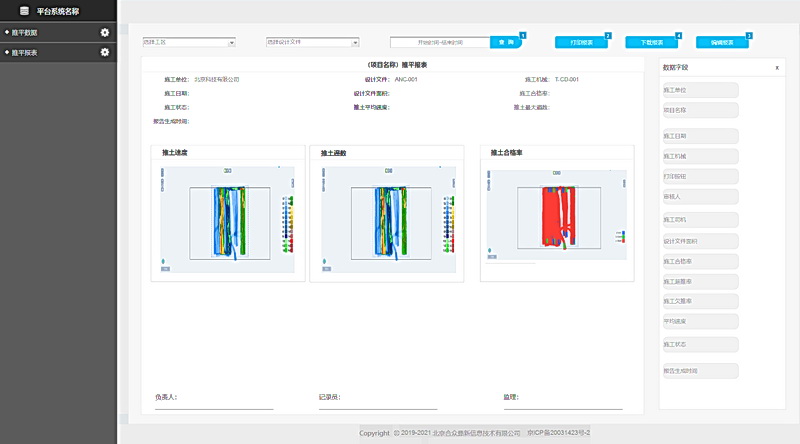The width and height of the screenshot is (800, 444).
Task: Select the 施工日期 data field
Action: point(700,135)
